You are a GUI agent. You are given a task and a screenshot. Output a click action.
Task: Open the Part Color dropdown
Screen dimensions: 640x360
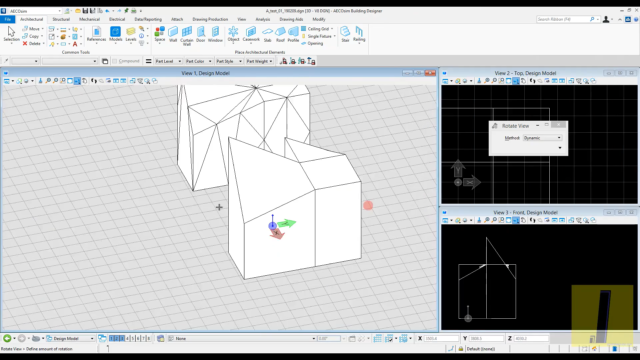tap(198, 61)
